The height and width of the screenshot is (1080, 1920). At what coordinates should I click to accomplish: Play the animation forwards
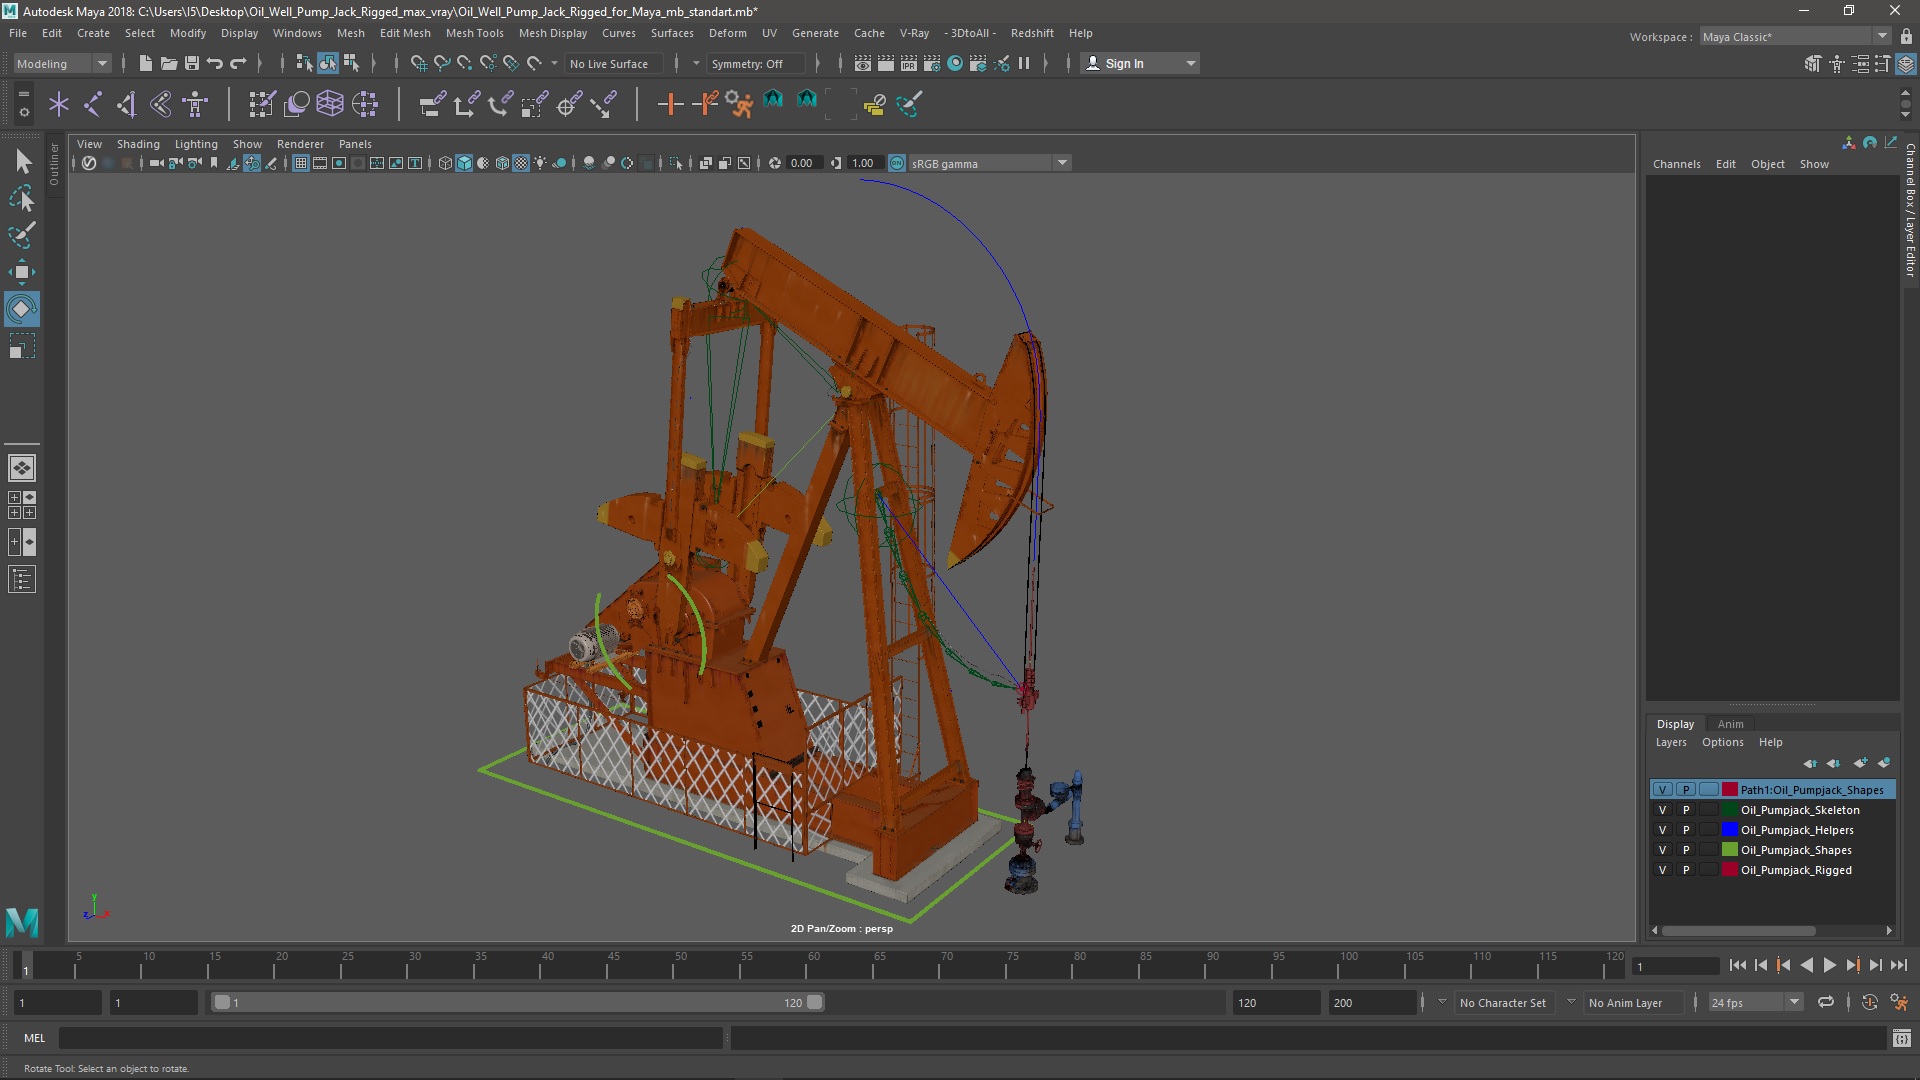click(x=1829, y=965)
